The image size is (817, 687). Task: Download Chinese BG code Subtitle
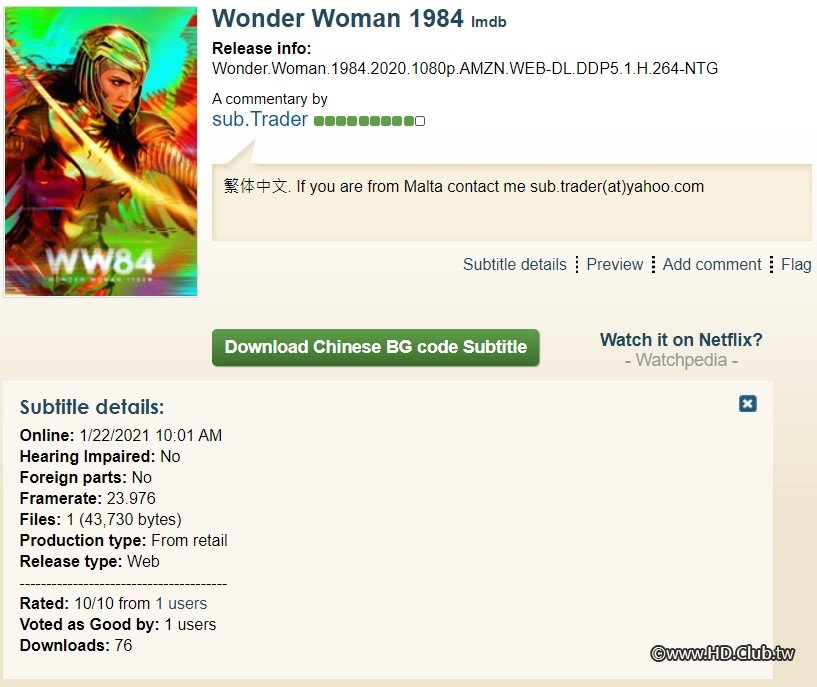(x=376, y=347)
